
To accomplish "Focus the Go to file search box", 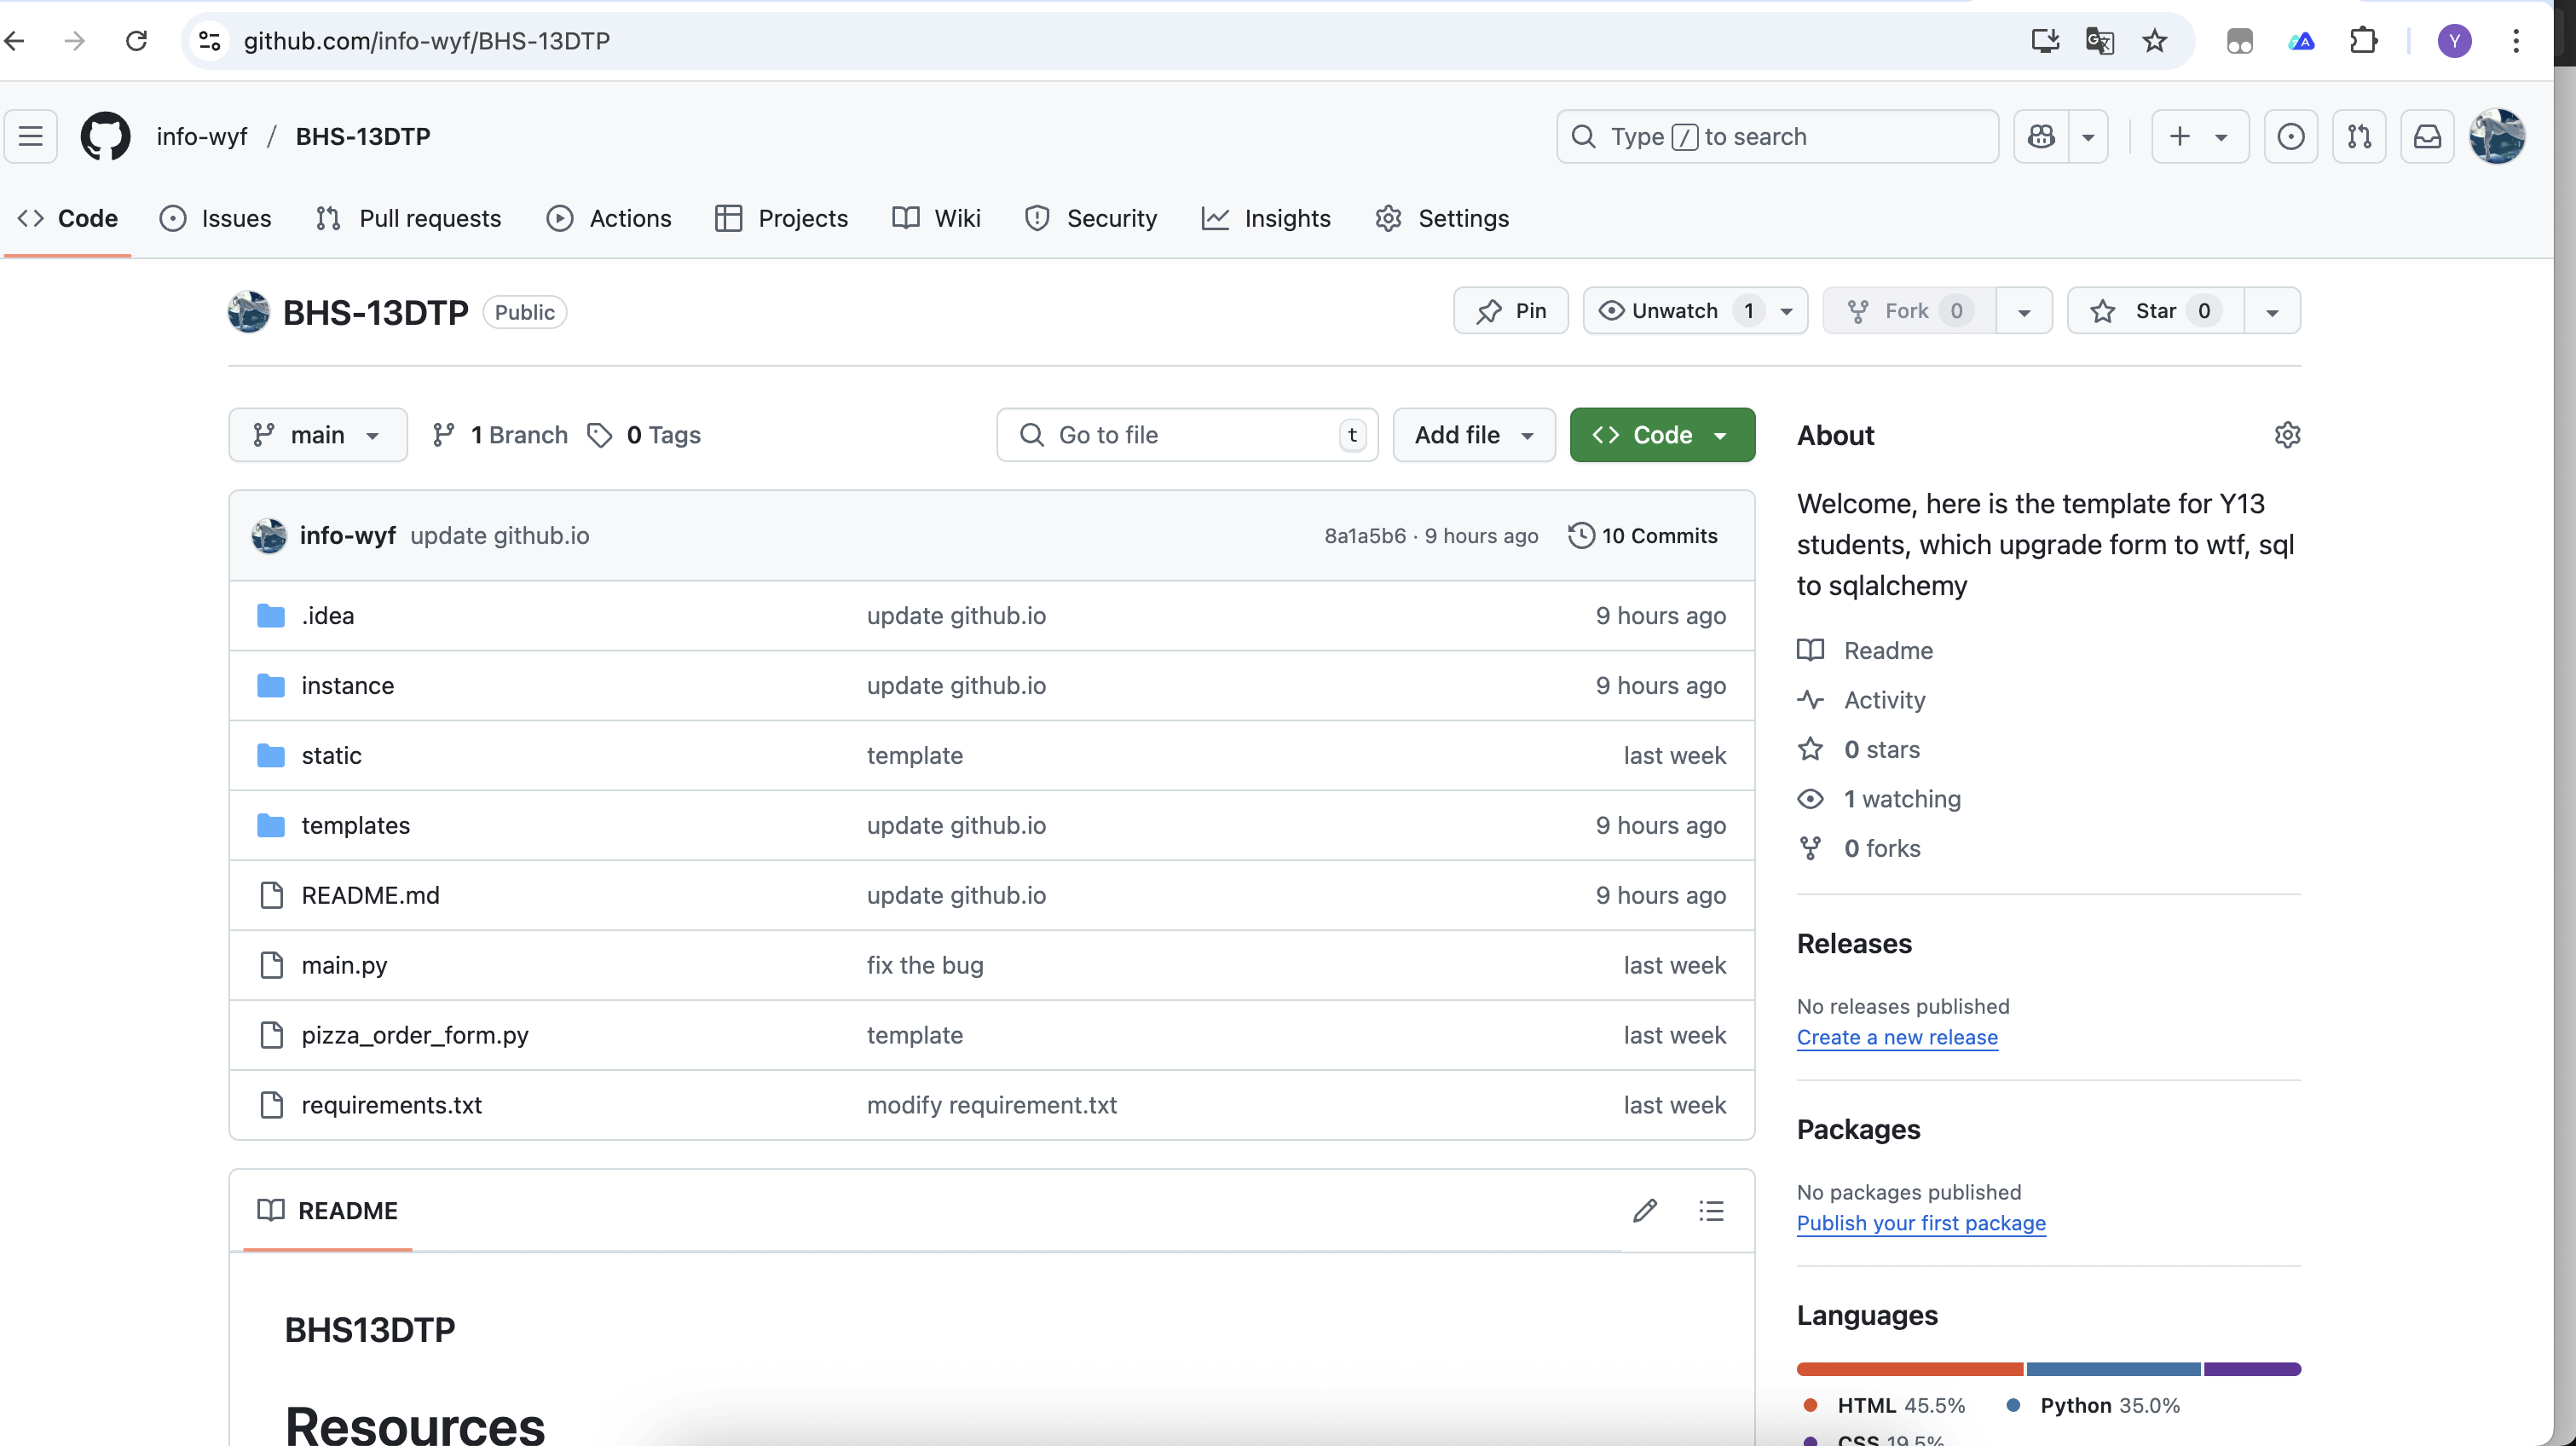I will click(x=1187, y=435).
